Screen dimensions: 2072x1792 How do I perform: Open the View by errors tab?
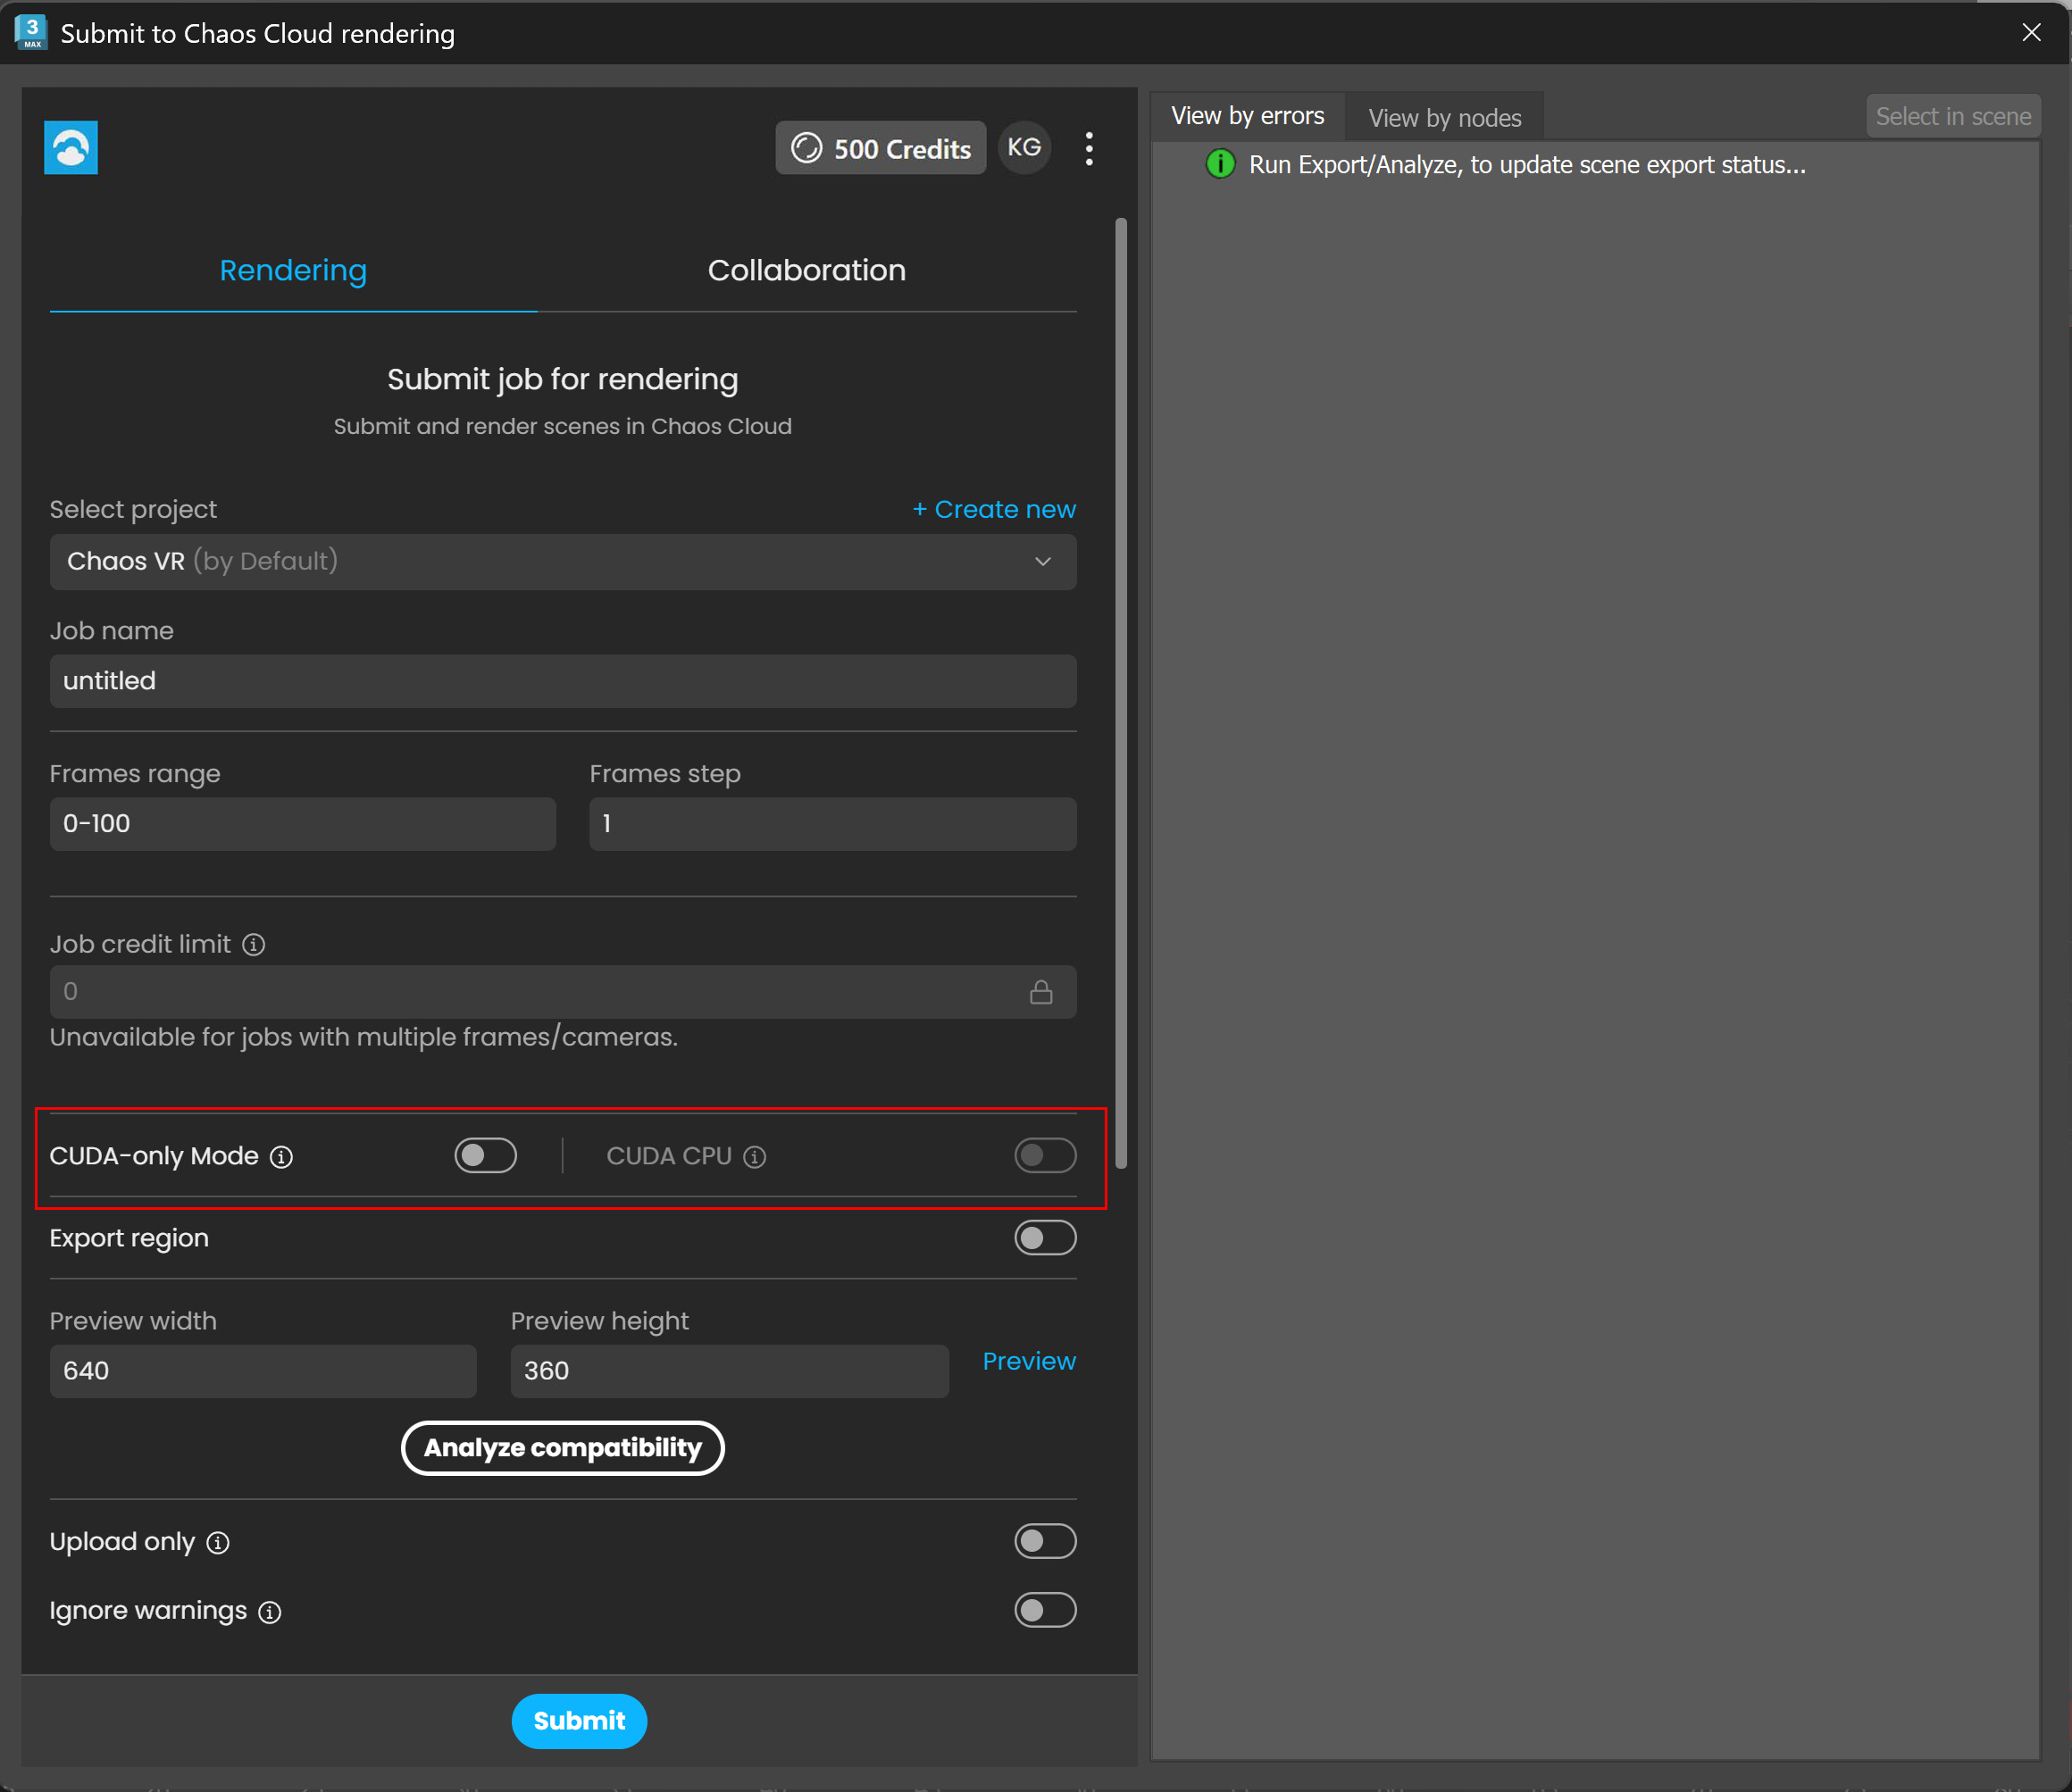1247,116
